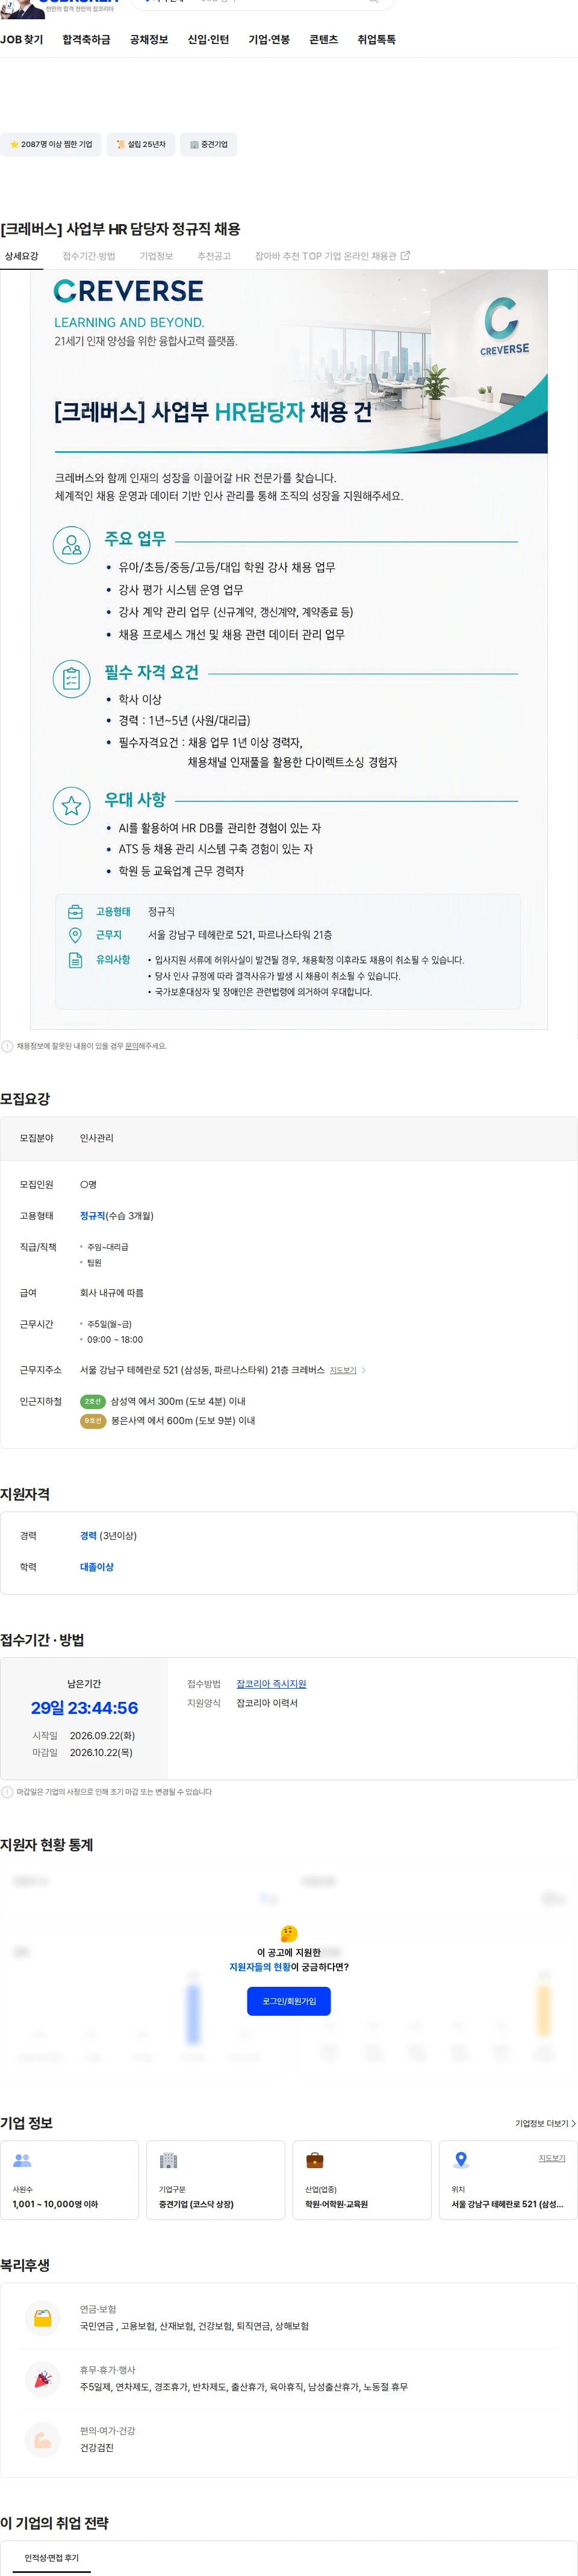Click 잡코리아 즉시지원 link
This screenshot has height=2576, width=578.
(271, 1684)
